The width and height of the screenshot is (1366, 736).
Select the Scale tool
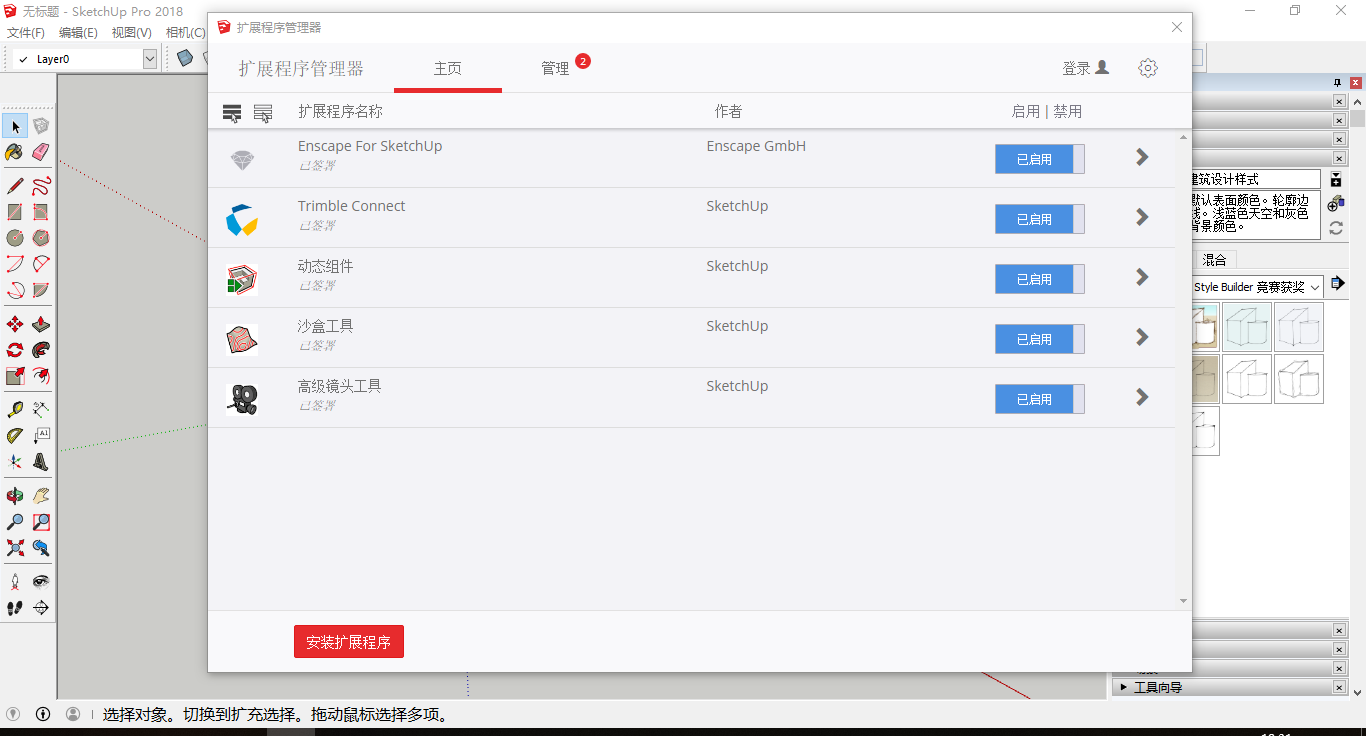coord(15,376)
